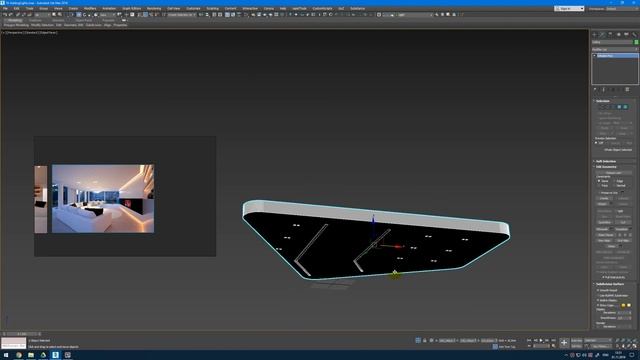The height and width of the screenshot is (360, 640).
Task: Expand the Soft Selection rollout
Action: tap(614, 161)
